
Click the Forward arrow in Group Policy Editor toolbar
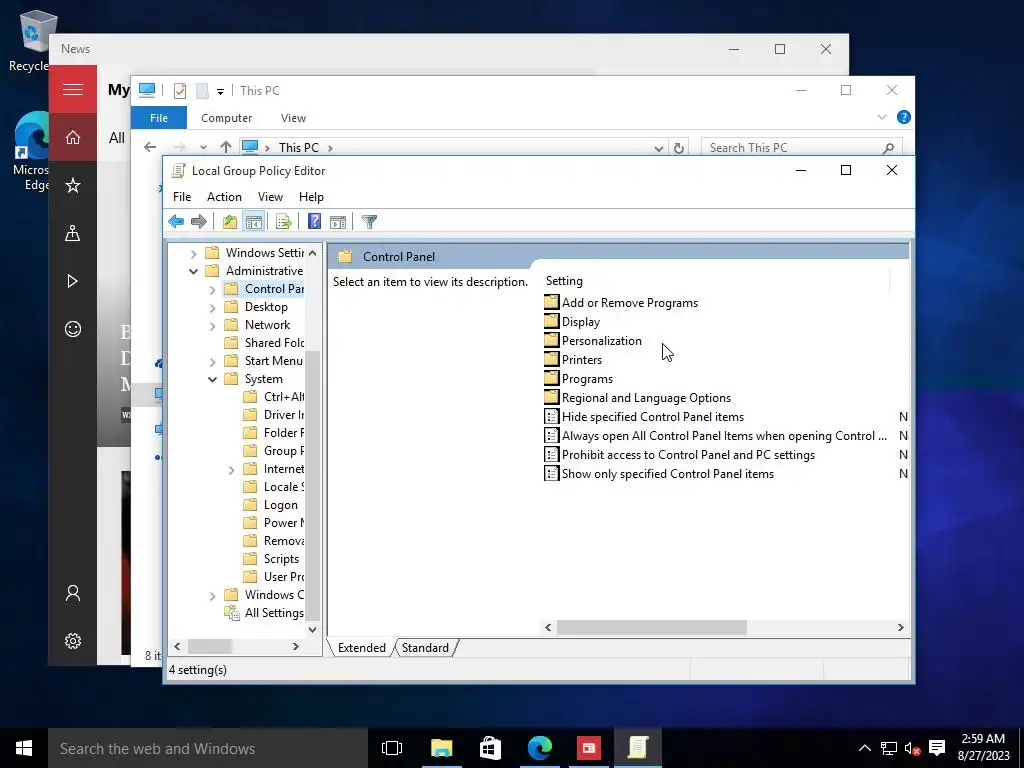199,221
